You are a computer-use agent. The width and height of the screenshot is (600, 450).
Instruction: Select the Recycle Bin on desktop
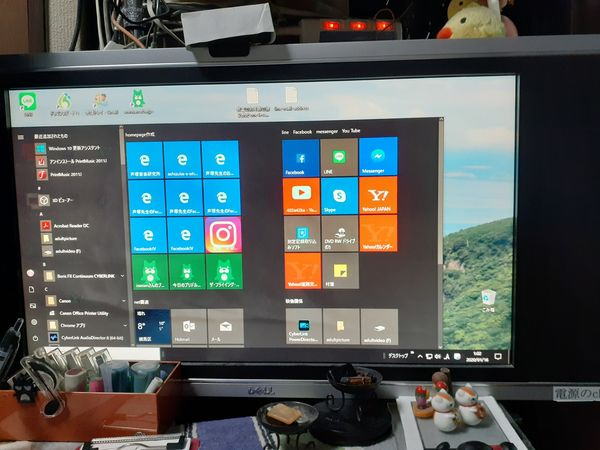click(x=488, y=301)
